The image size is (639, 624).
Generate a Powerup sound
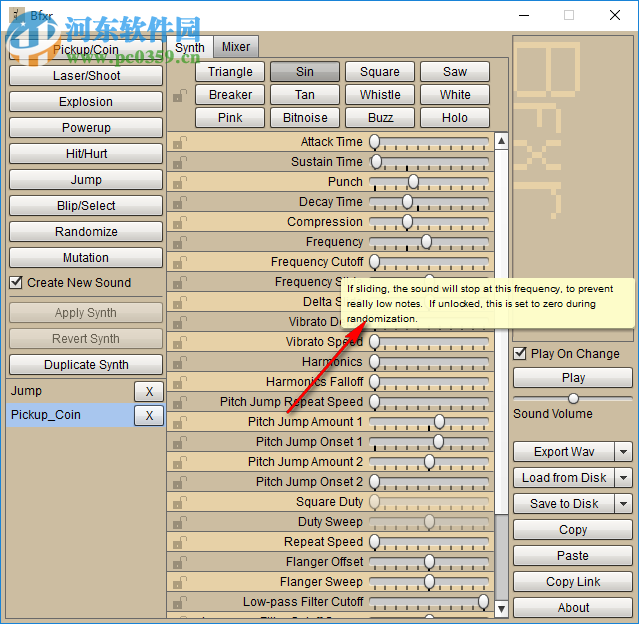(86, 128)
